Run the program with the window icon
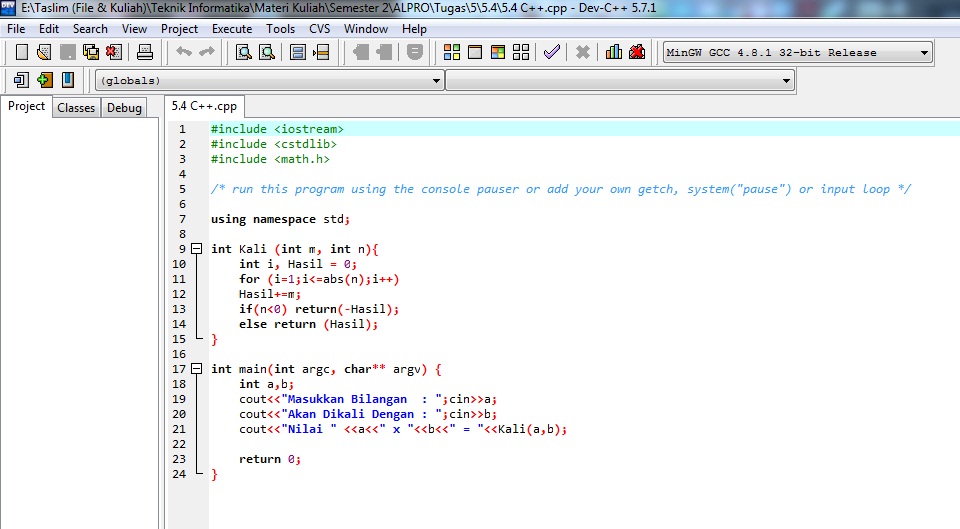 [475, 52]
